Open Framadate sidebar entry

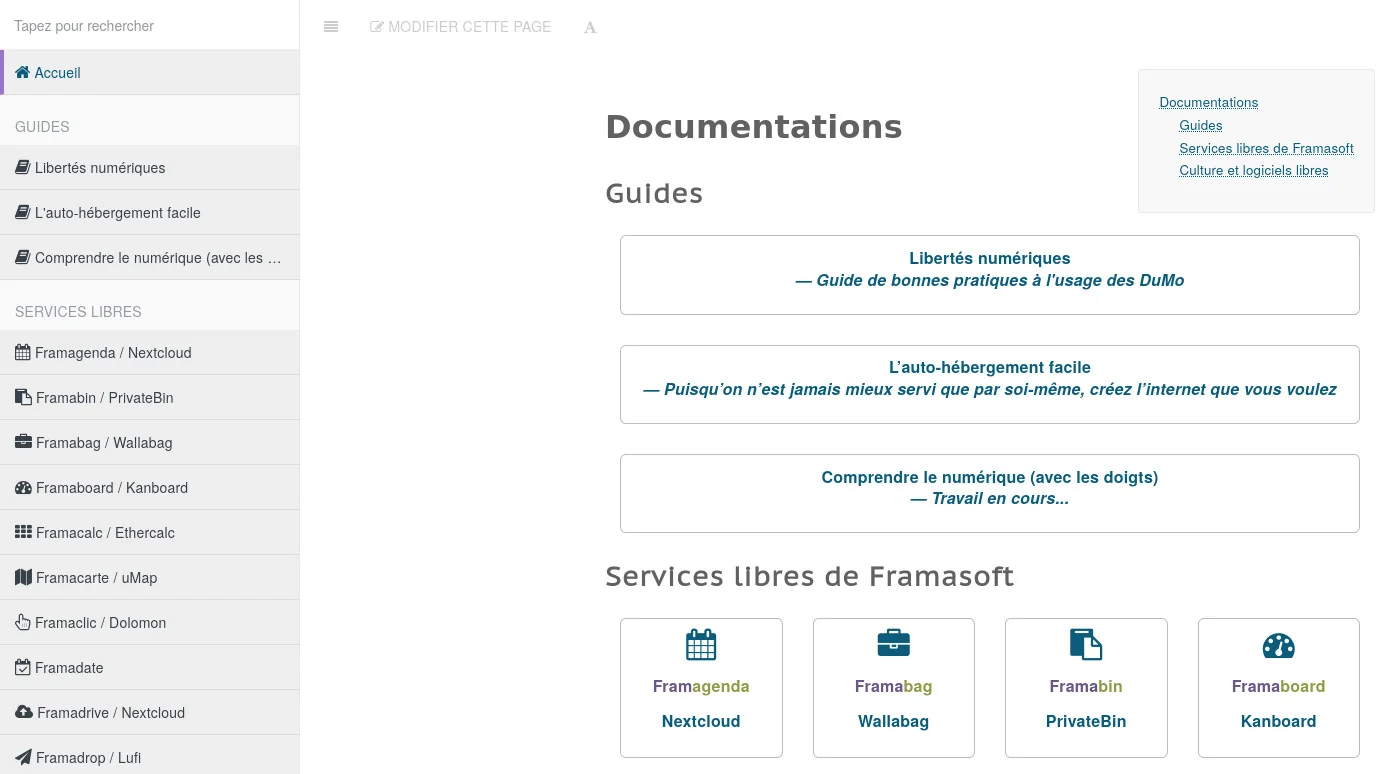(150, 668)
